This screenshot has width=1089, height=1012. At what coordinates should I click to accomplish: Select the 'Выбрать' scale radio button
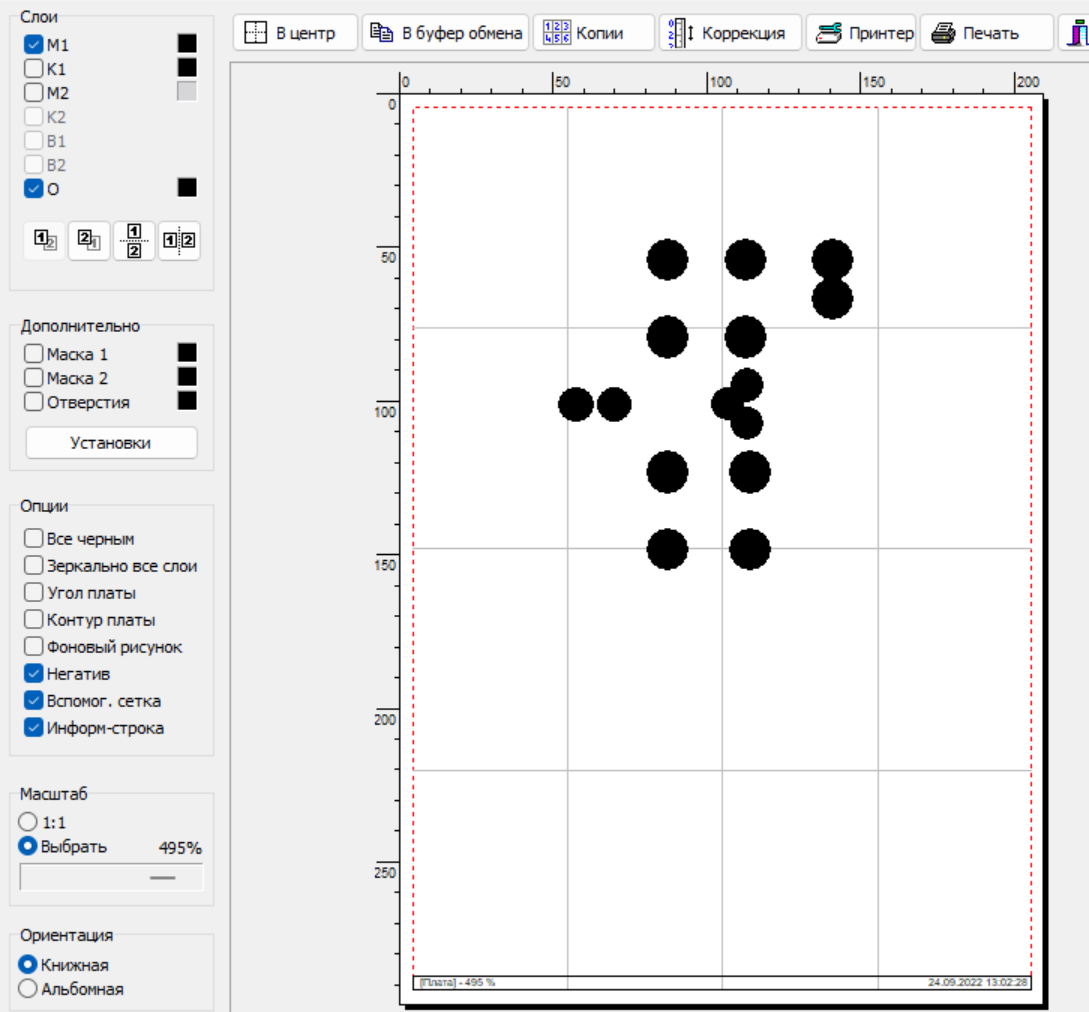(28, 846)
